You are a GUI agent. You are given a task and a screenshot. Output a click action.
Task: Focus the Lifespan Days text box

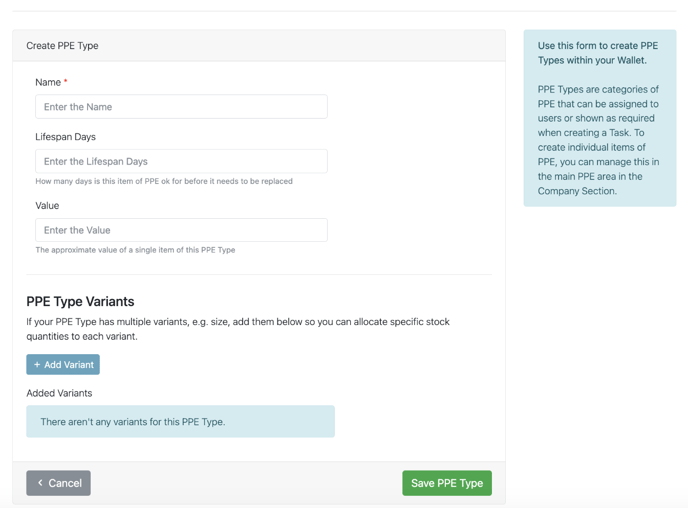click(181, 161)
